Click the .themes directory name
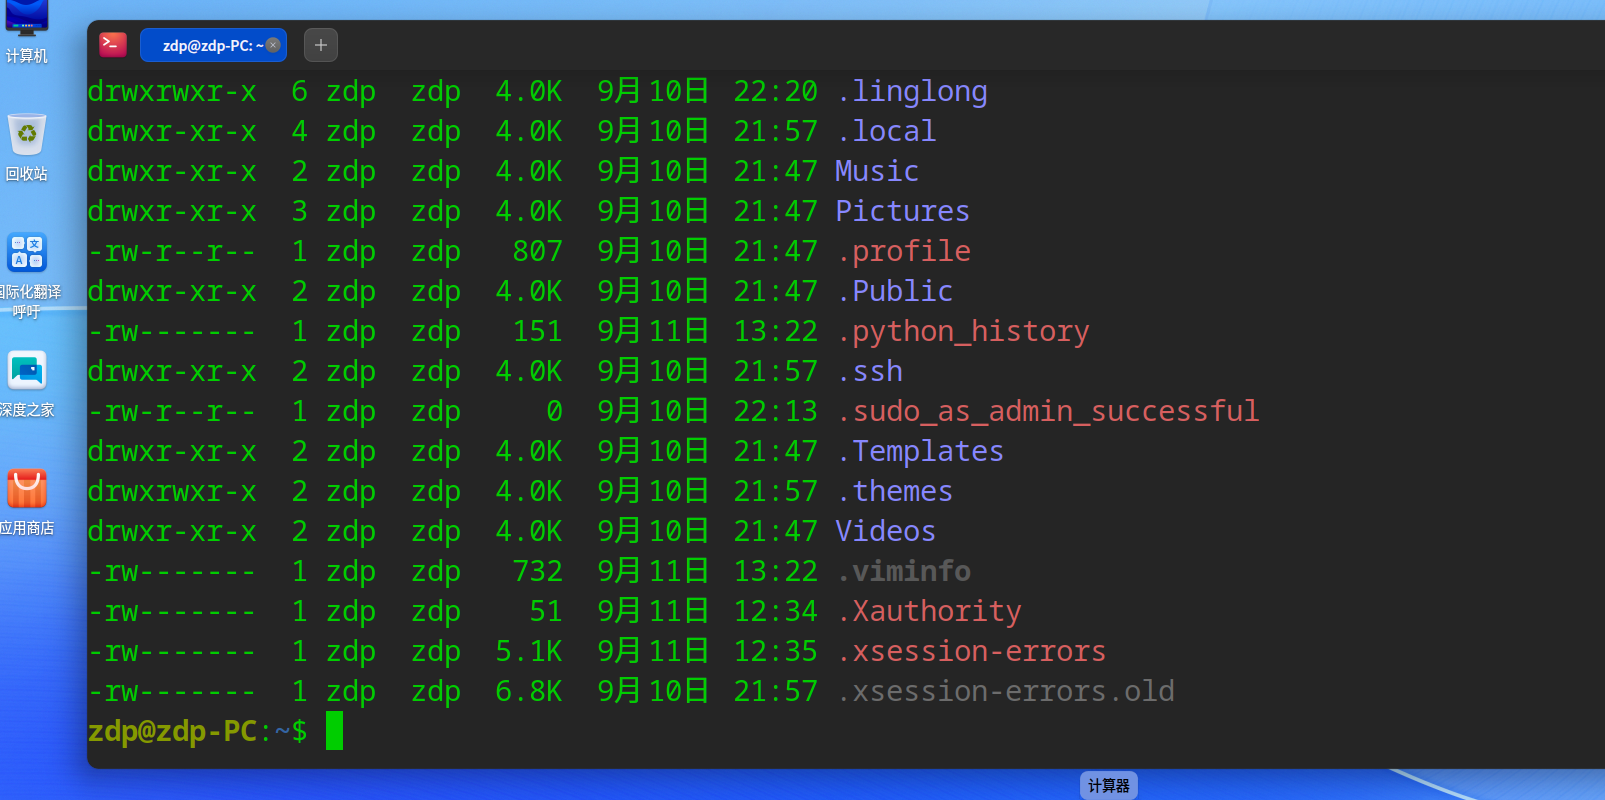 point(895,492)
